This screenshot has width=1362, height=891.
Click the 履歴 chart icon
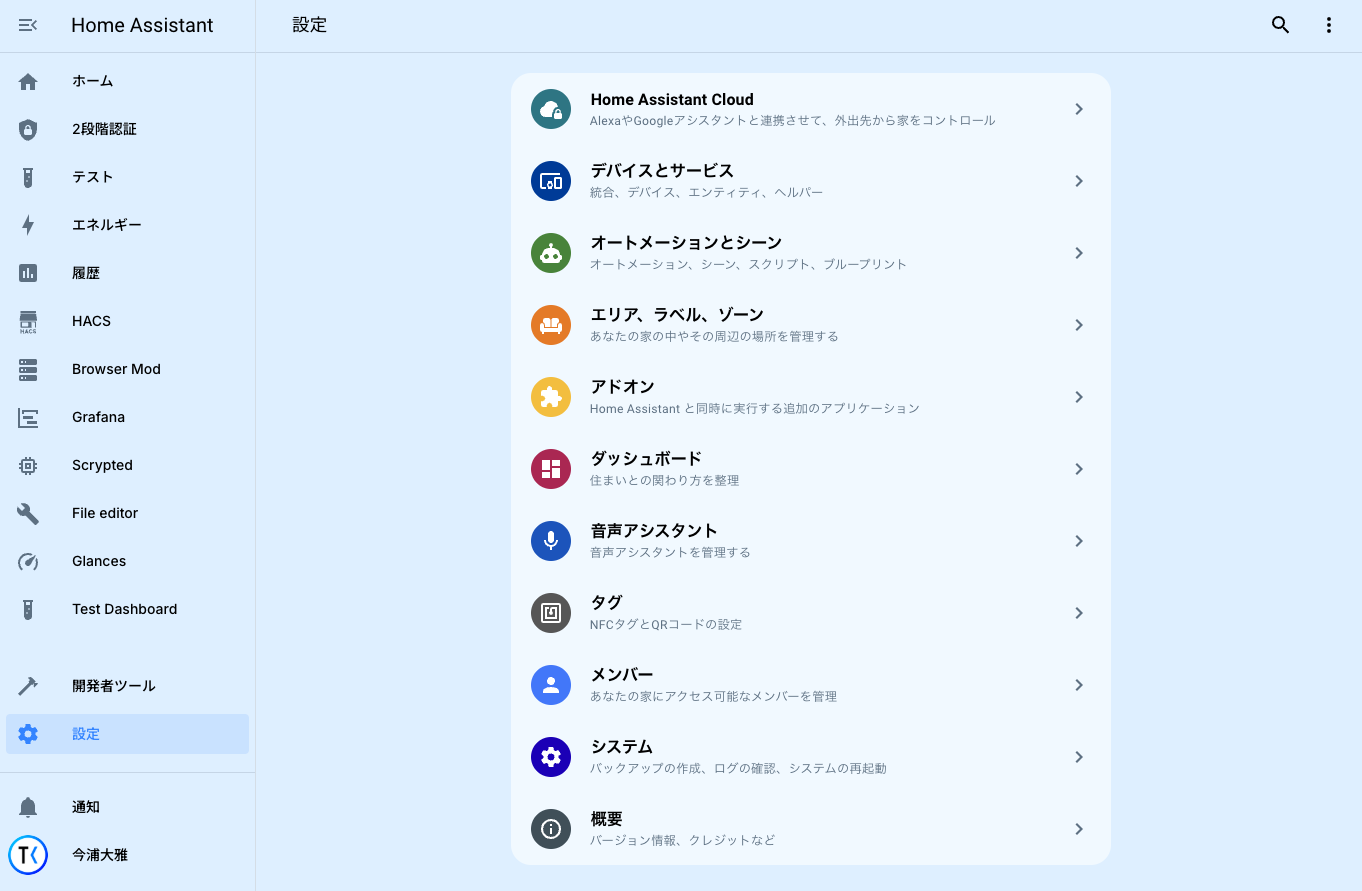[x=28, y=273]
